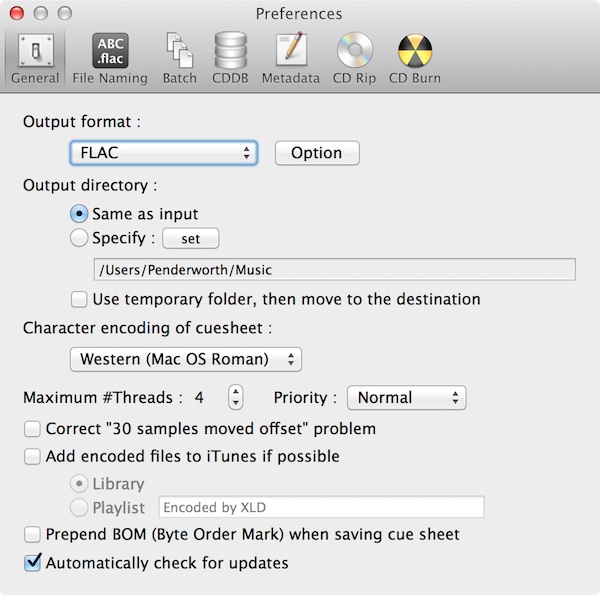Open the Western (Mac OS Roman) encoding dropdown

[186, 359]
